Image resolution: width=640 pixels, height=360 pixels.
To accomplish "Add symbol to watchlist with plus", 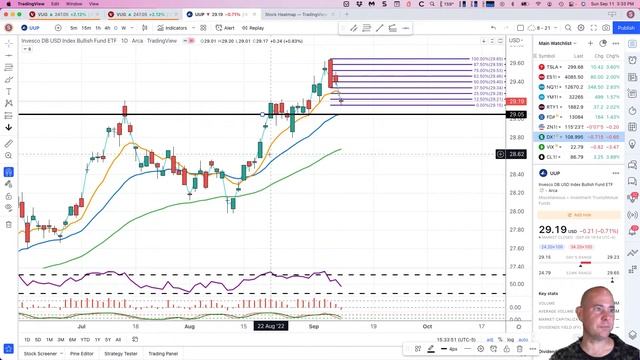I will coord(590,43).
